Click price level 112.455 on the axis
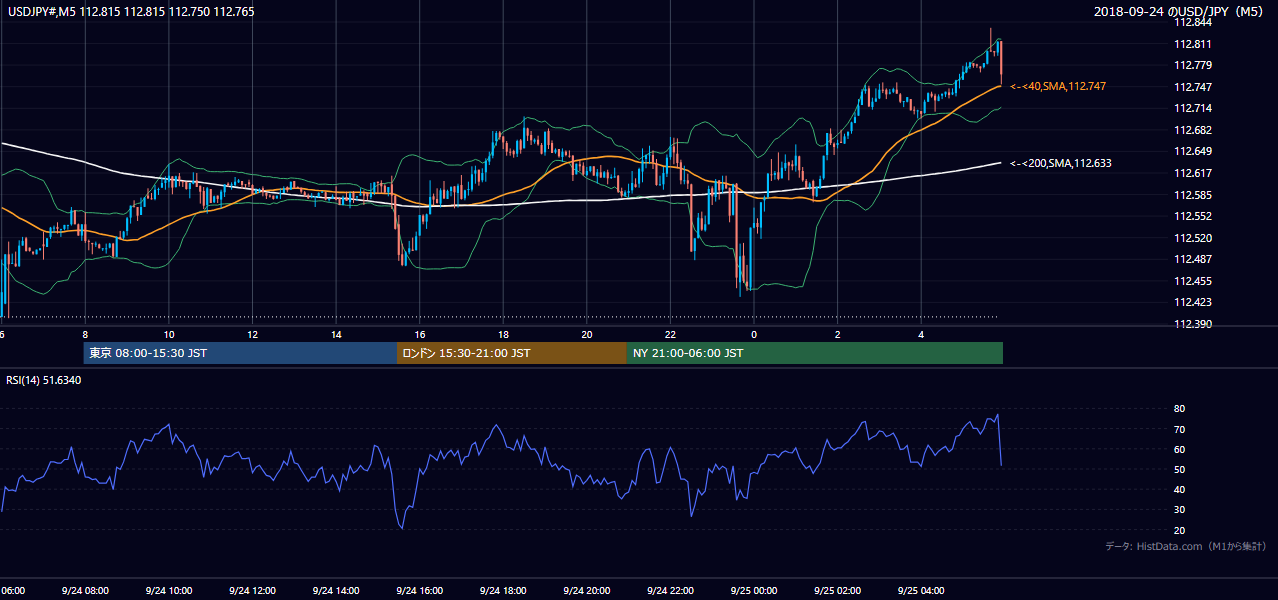Screen dimensions: 1278x600 (1194, 281)
